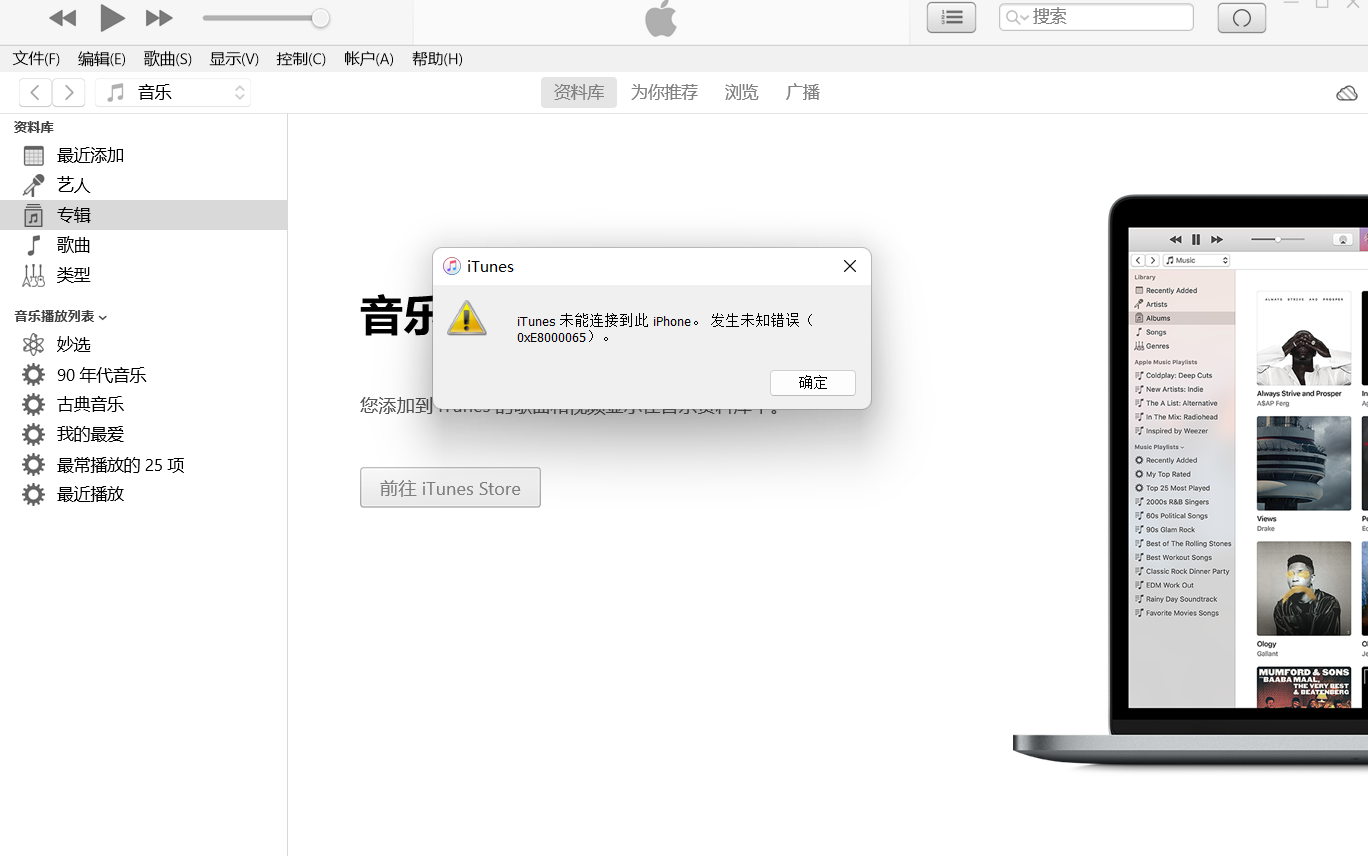Screen dimensions: 1368x856
Task: Open the 最常播放的 25 项 playlist label
Action: click(121, 465)
